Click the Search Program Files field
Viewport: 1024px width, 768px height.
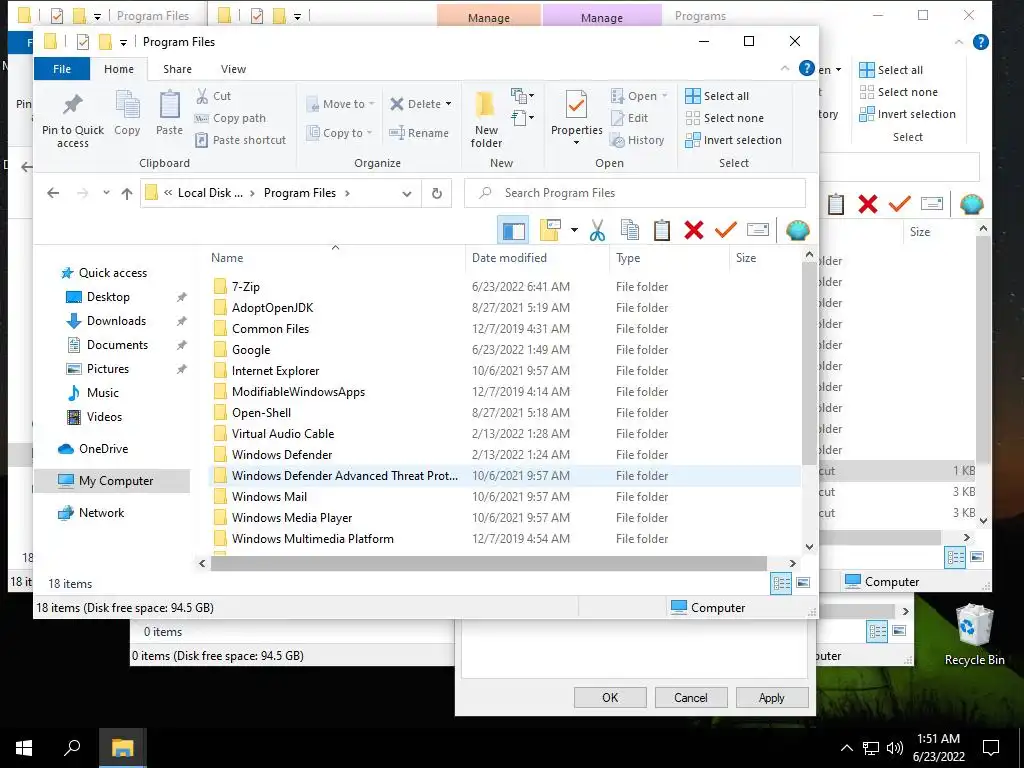point(635,193)
